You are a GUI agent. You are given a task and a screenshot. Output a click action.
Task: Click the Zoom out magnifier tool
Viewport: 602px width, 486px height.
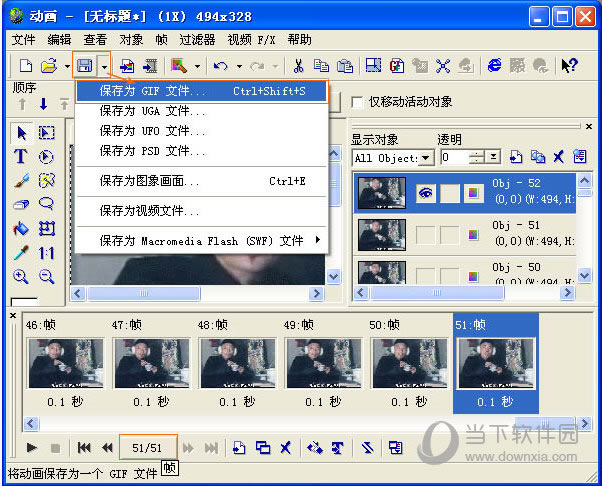tap(46, 276)
